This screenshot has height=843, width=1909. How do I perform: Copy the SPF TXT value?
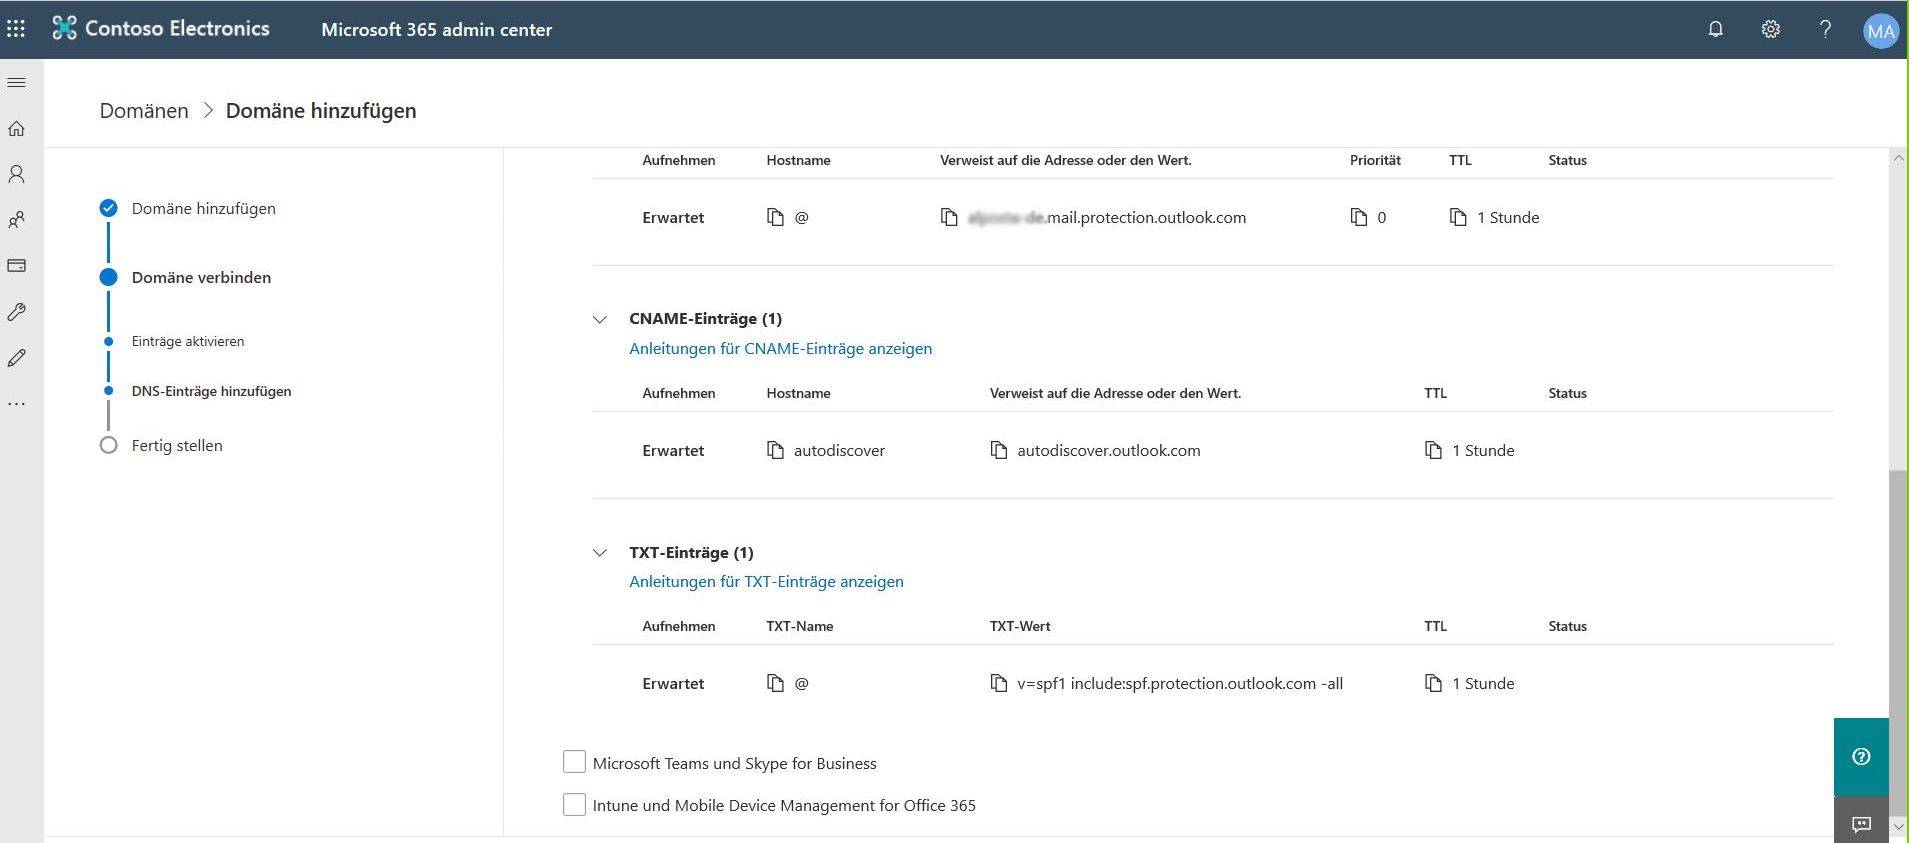(x=998, y=683)
